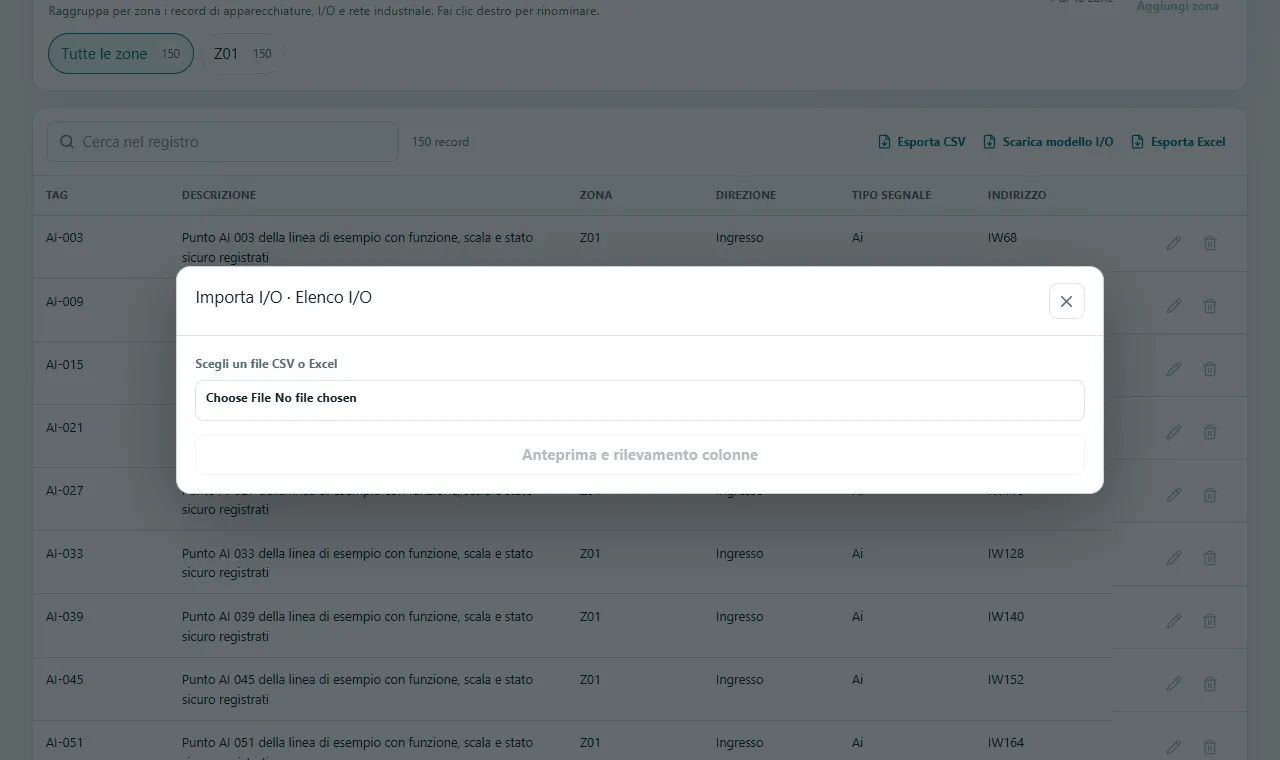The height and width of the screenshot is (760, 1280).
Task: Edit the AI-021 record with the pencil icon
Action: pyautogui.click(x=1174, y=432)
